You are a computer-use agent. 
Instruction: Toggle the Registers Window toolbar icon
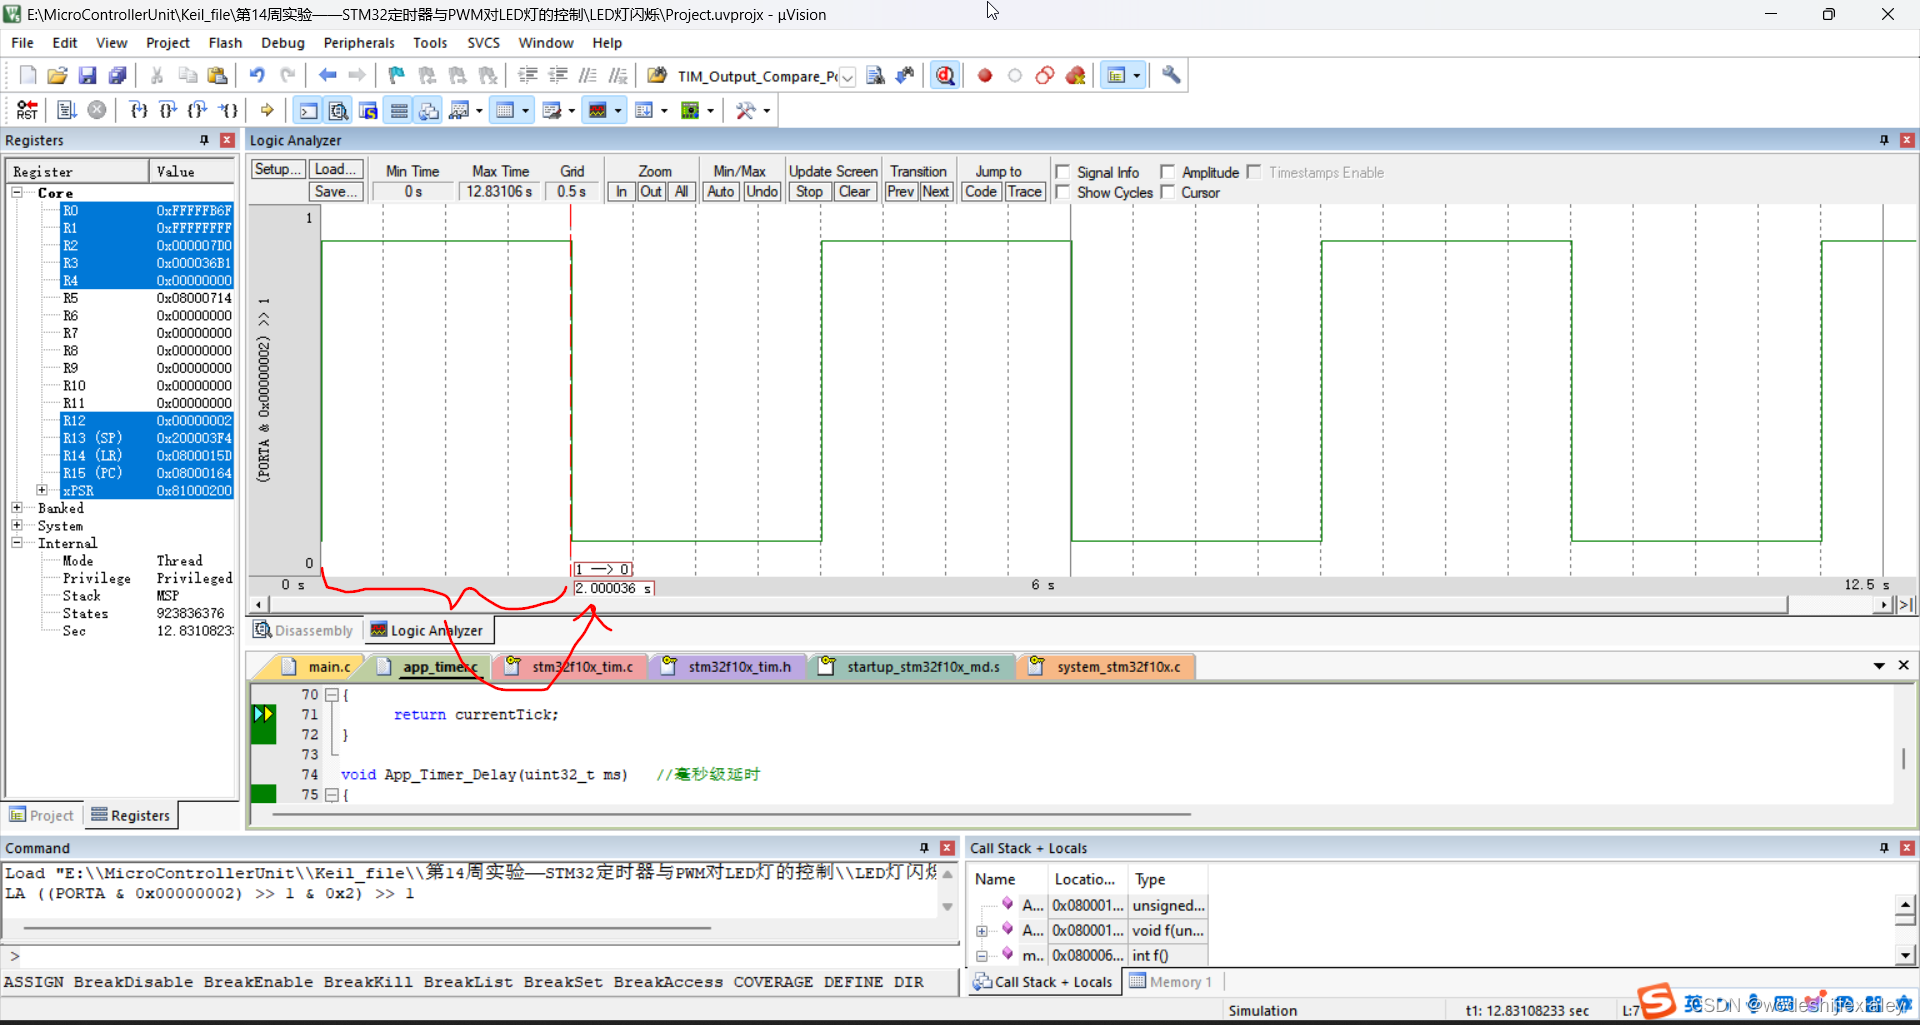coord(399,110)
